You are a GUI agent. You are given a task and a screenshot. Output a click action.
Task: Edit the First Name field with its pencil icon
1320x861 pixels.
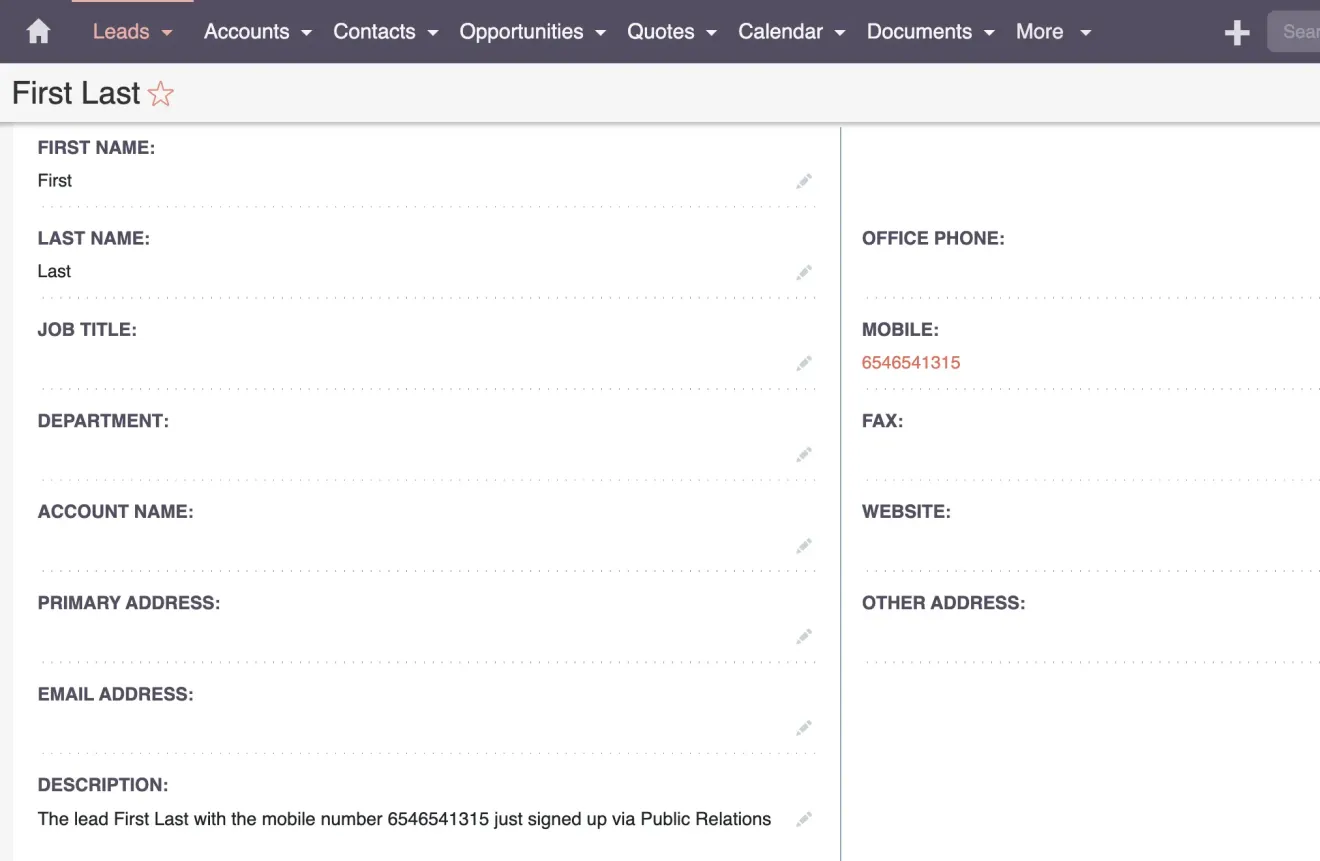804,181
